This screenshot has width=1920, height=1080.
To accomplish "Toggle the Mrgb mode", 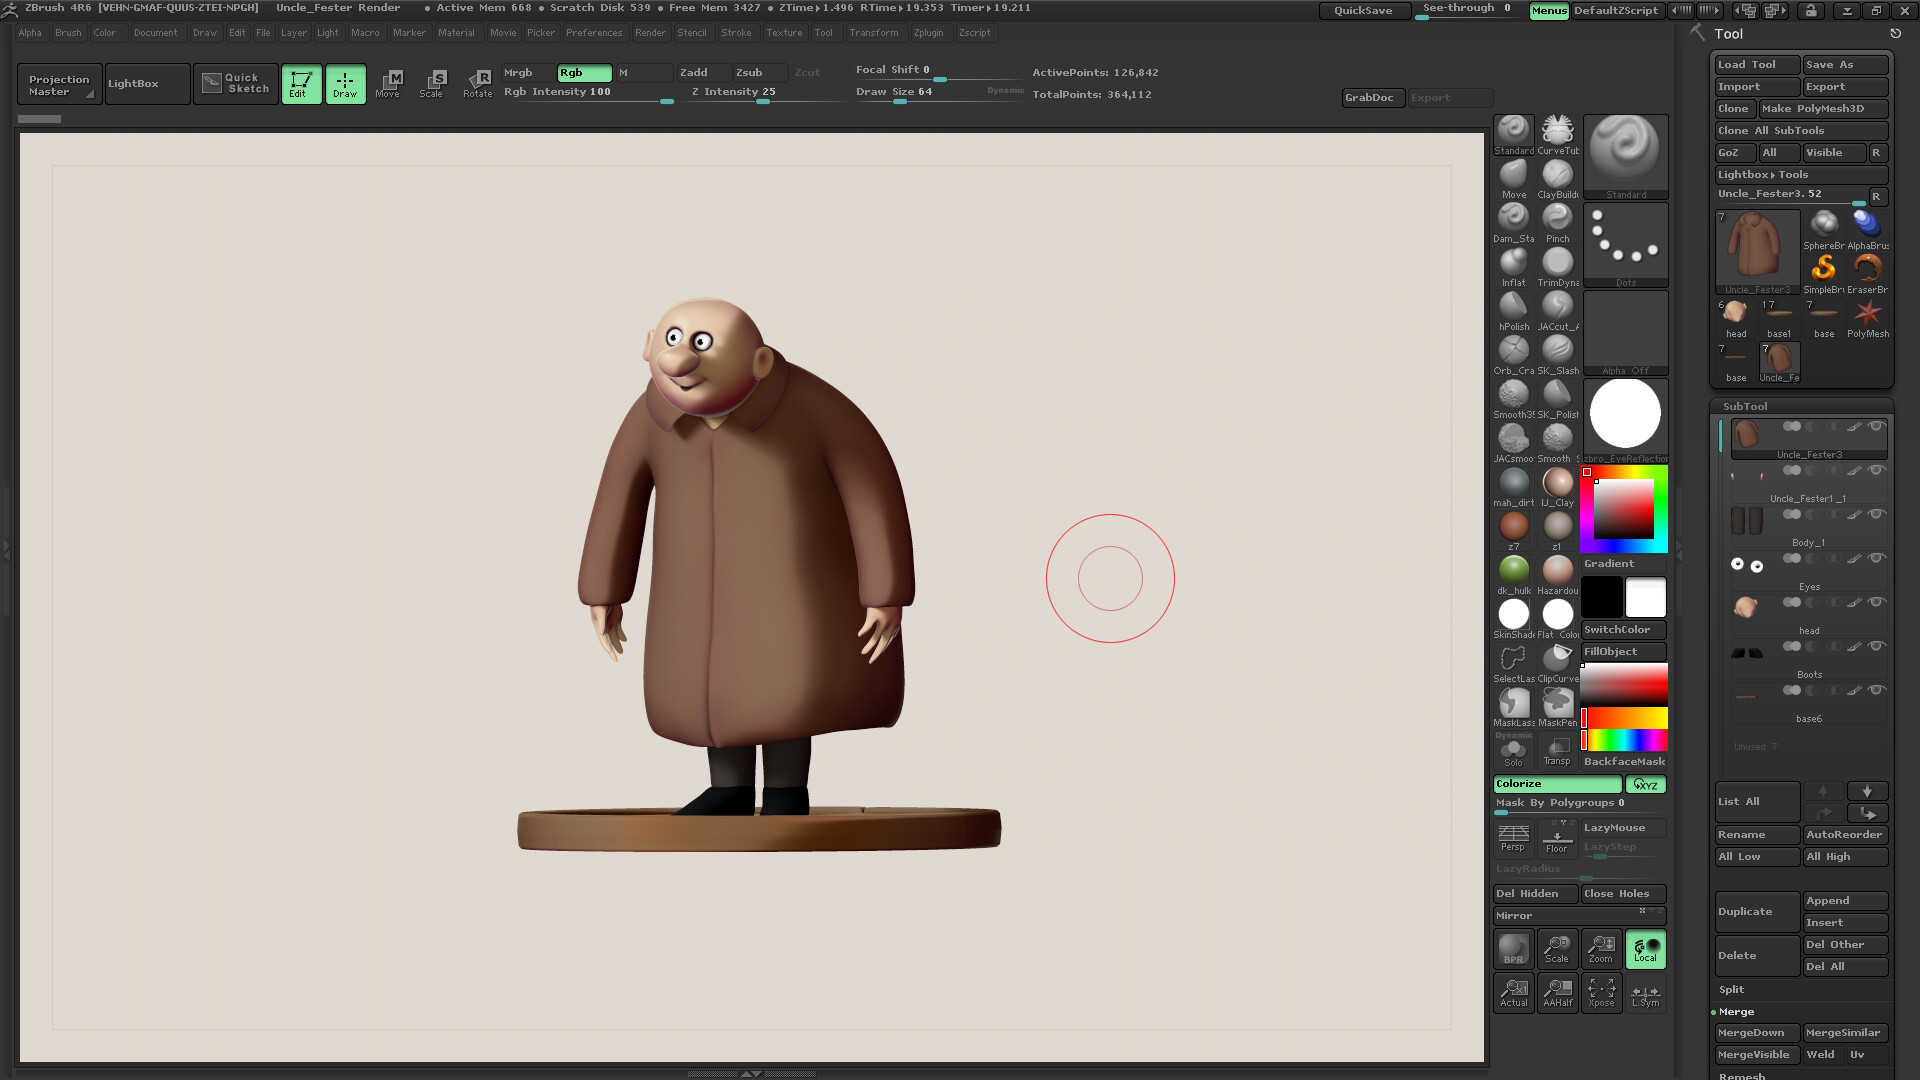I will (x=527, y=73).
